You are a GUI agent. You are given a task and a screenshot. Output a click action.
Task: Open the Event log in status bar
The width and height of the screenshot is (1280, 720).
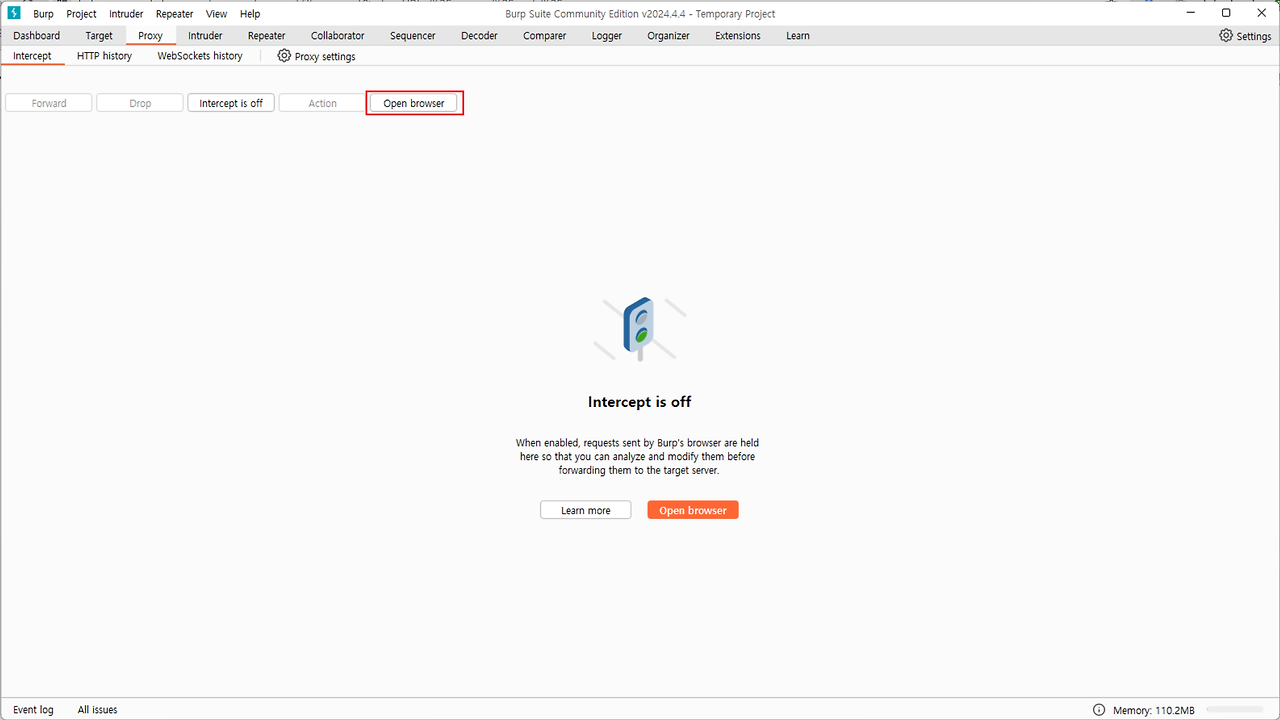click(33, 710)
